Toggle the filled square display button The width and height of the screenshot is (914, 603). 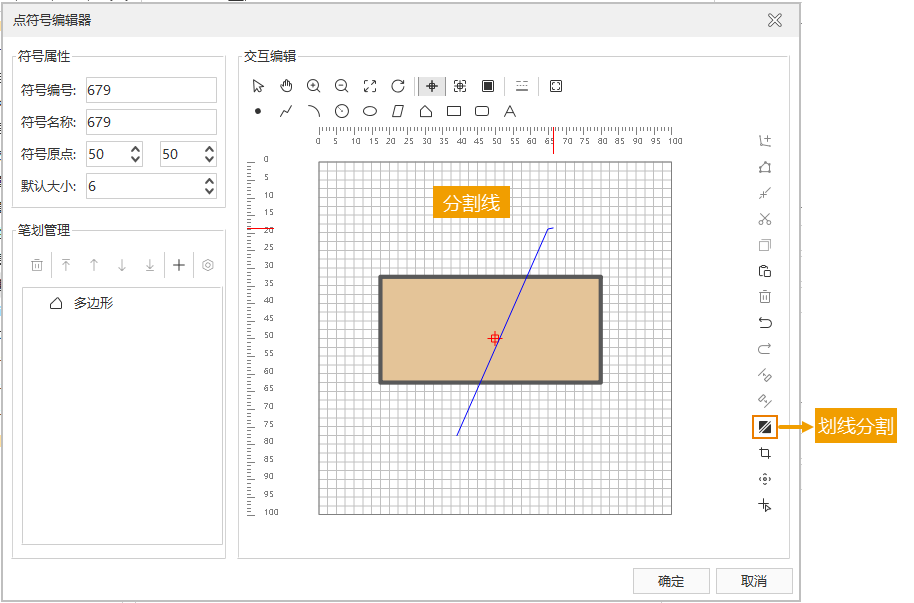pos(488,86)
